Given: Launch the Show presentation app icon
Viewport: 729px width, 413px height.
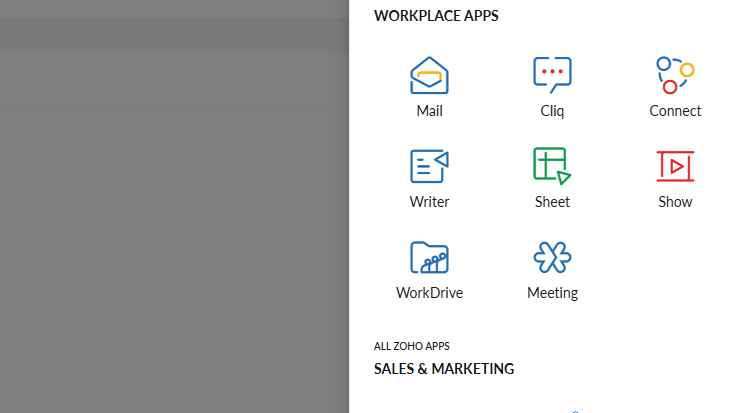Looking at the screenshot, I should (675, 166).
